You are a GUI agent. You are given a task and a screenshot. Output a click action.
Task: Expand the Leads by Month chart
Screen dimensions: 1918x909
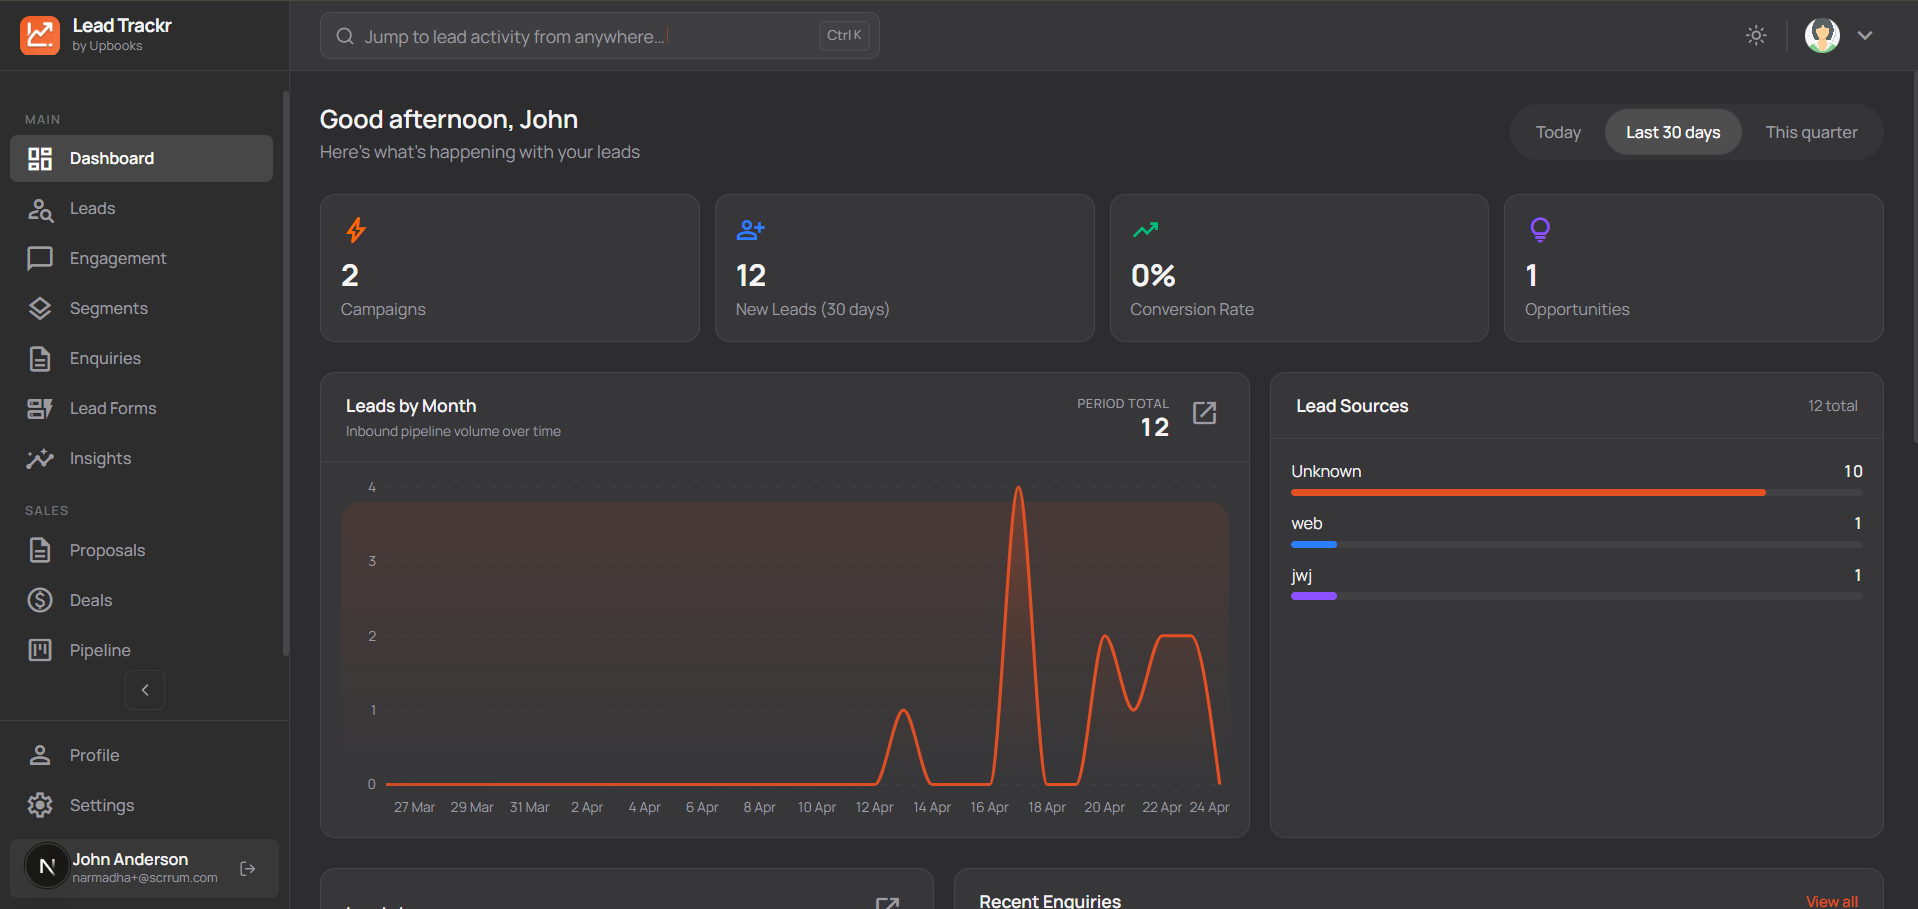(x=1205, y=413)
